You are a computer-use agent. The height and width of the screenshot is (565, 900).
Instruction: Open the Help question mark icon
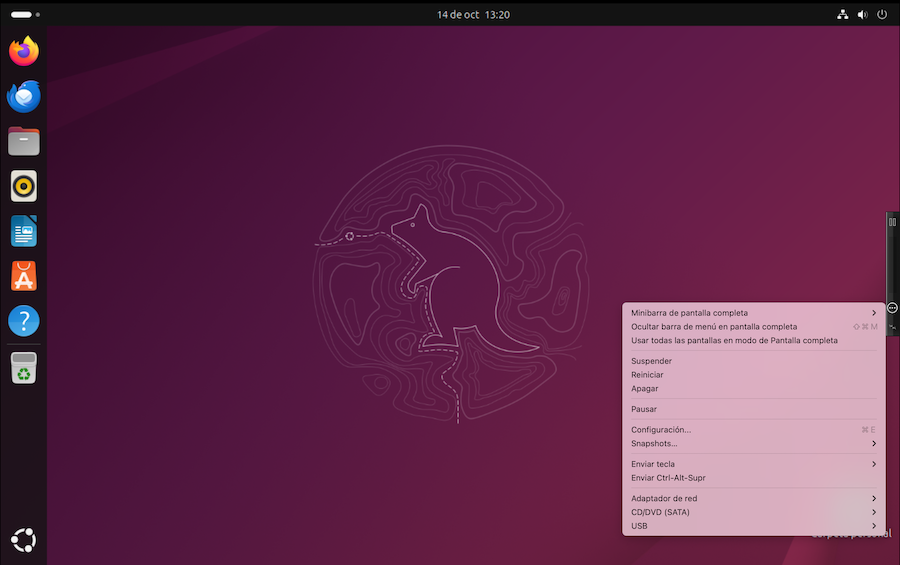[x=24, y=321]
